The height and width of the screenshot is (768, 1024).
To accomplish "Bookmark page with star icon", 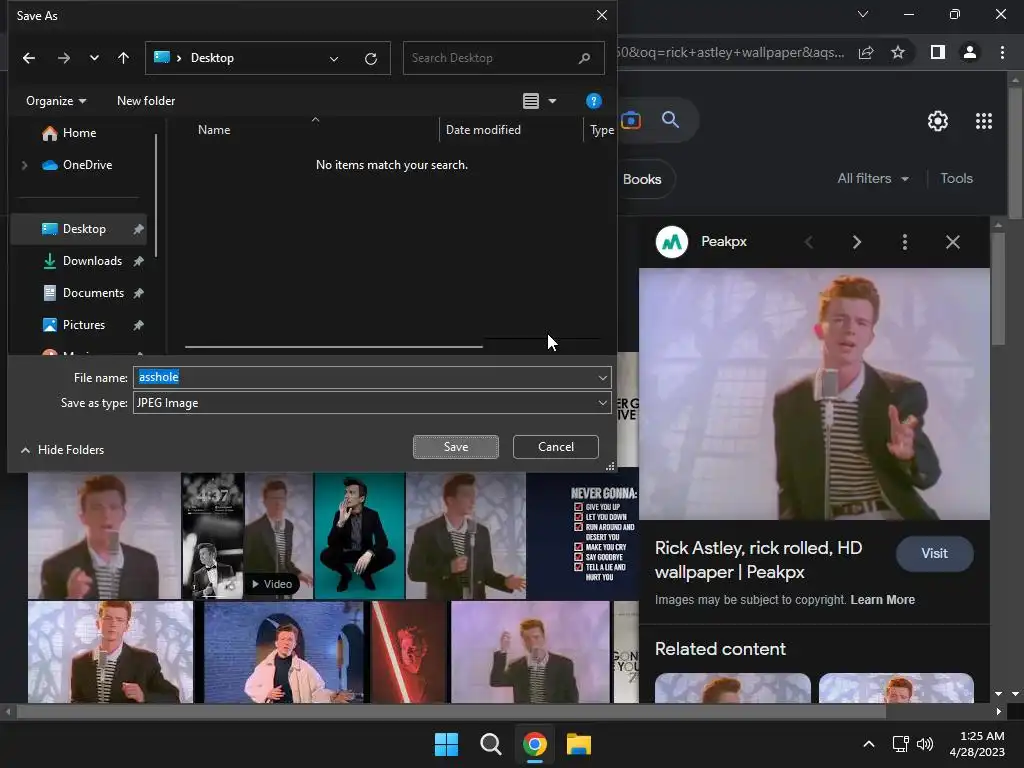I will tap(898, 52).
